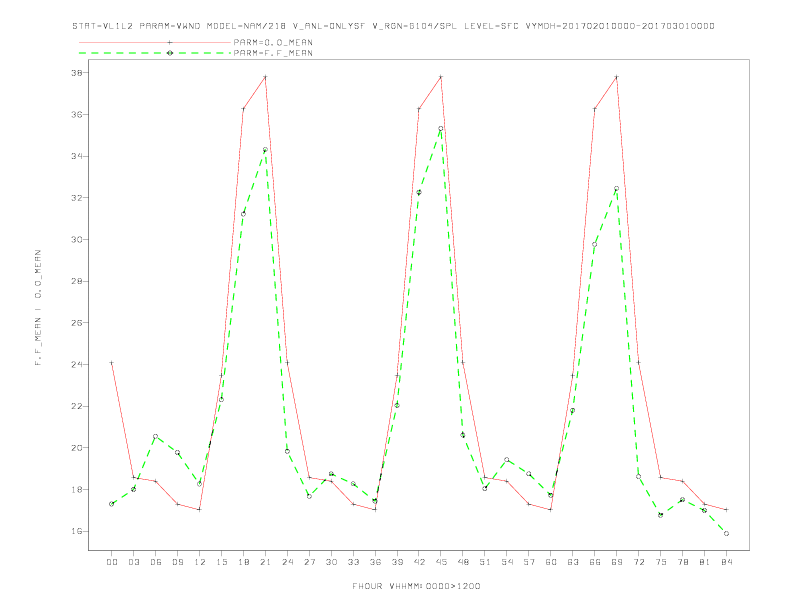Viewport: 792px width, 612px height.
Task: Click y-axis tick label 22
Action: click(x=77, y=406)
